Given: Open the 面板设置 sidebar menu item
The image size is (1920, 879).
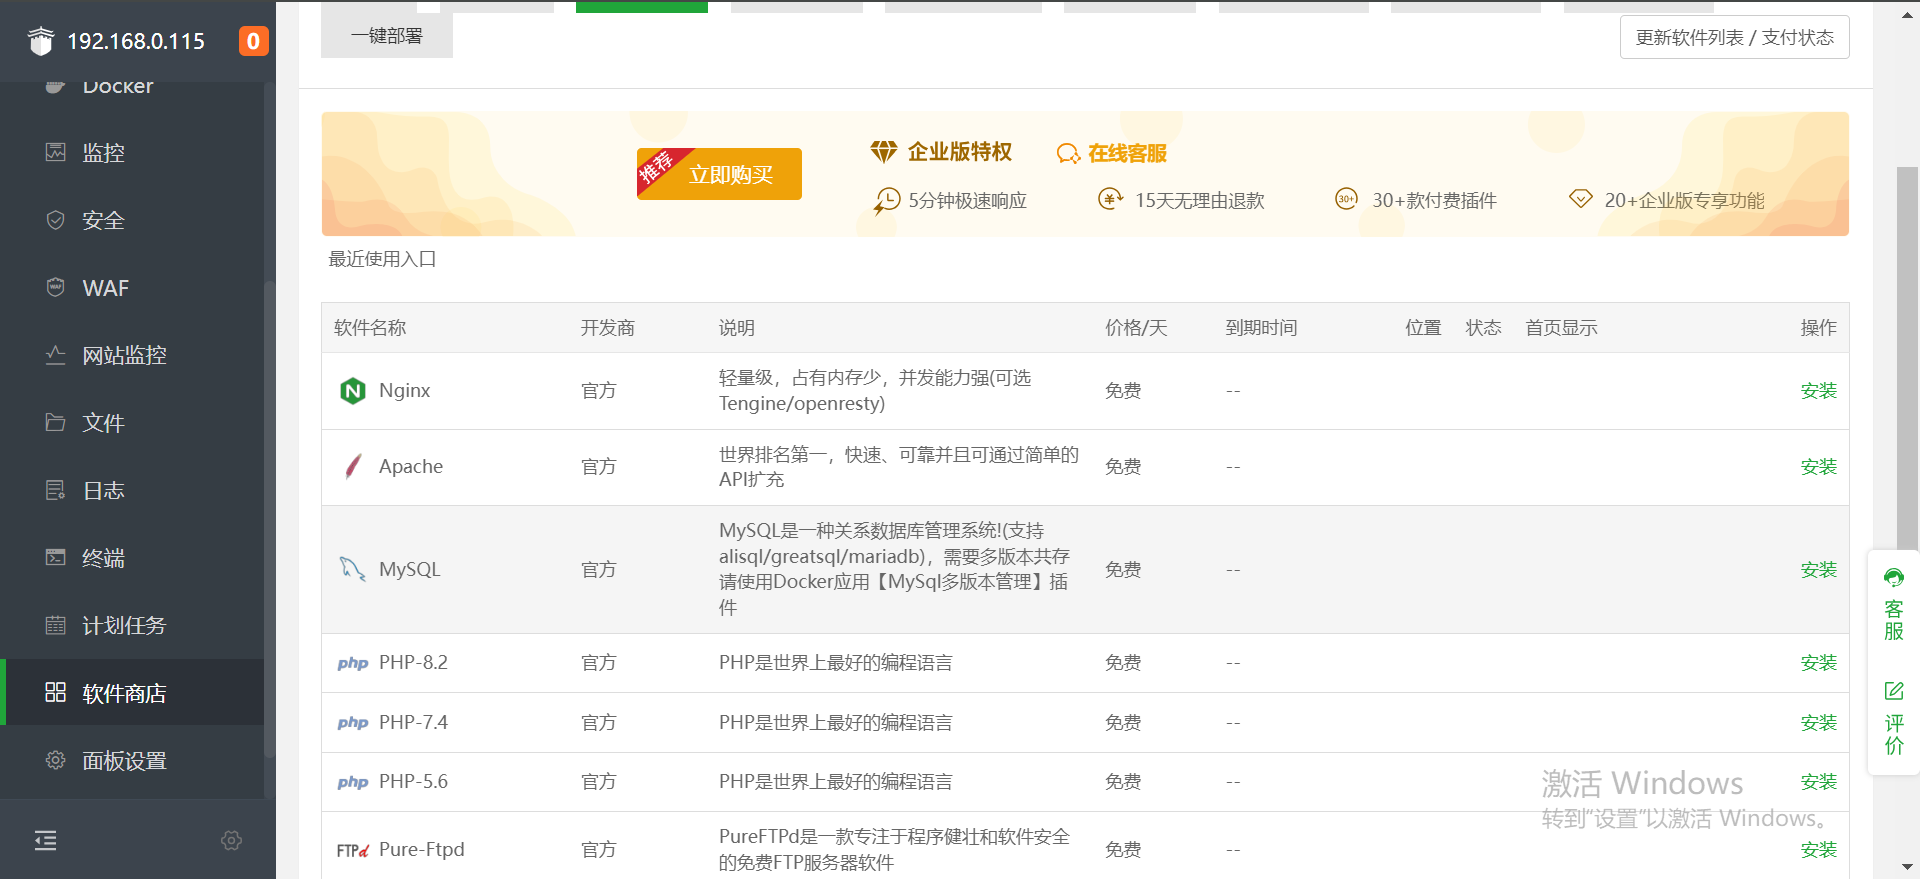Looking at the screenshot, I should pyautogui.click(x=132, y=760).
